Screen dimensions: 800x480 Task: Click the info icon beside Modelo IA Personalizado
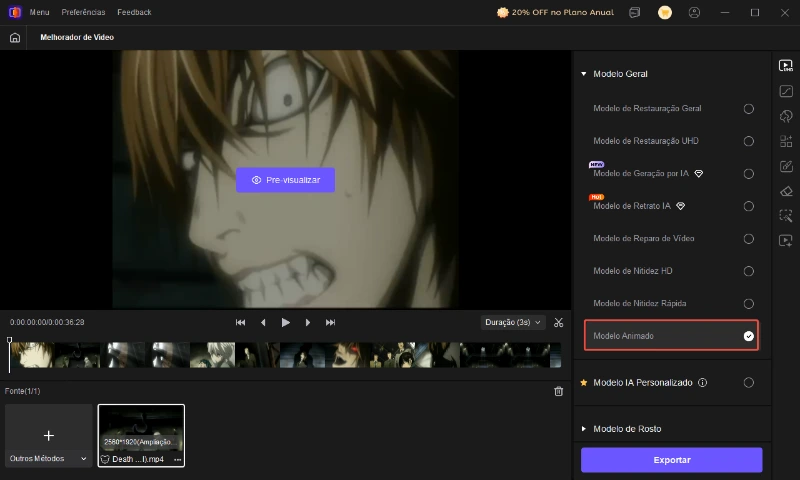pyautogui.click(x=703, y=383)
